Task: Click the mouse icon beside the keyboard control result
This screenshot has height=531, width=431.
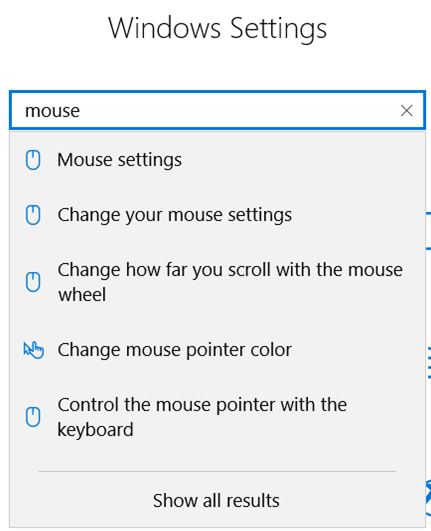Action: tap(33, 417)
